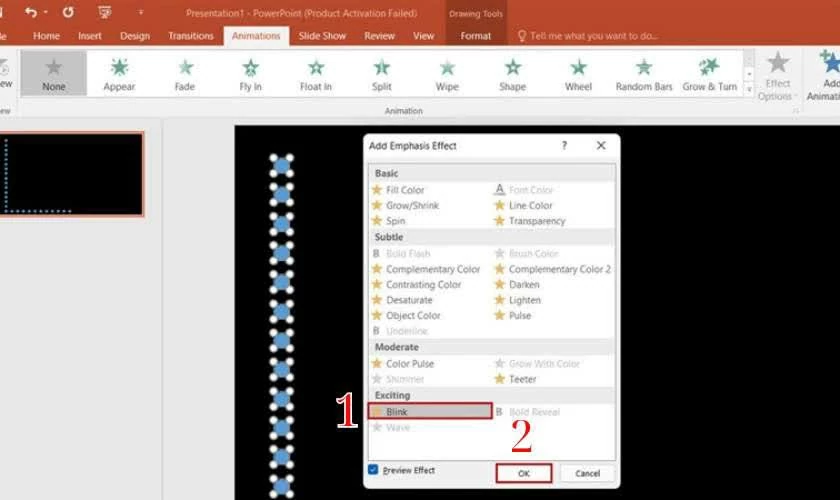840x500 pixels.
Task: Open the Drawing Tools Format tab
Action: click(x=475, y=36)
